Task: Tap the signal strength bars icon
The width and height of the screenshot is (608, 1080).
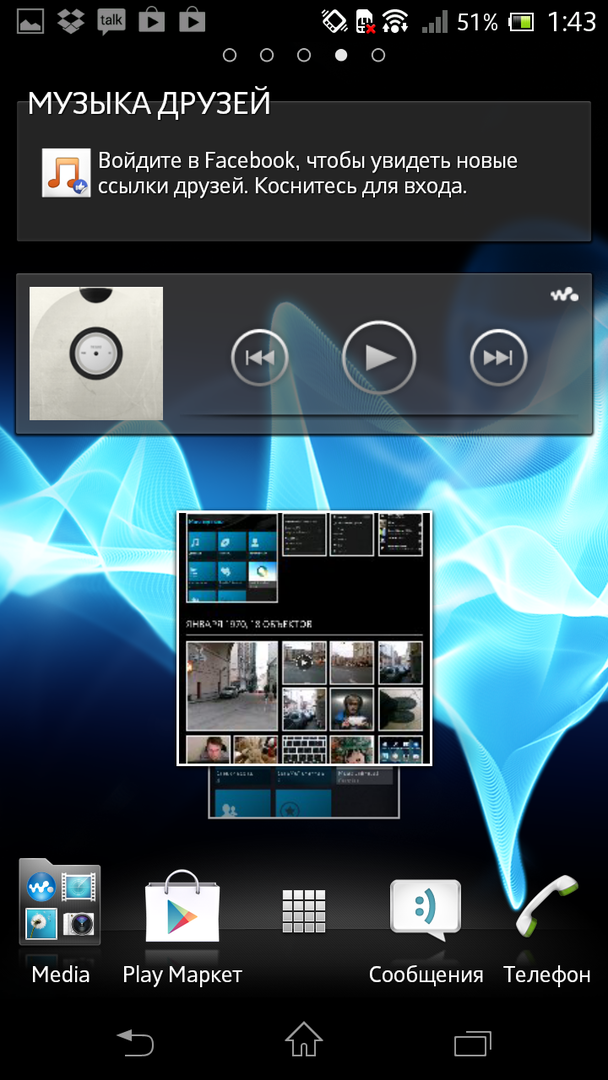Action: (x=434, y=22)
